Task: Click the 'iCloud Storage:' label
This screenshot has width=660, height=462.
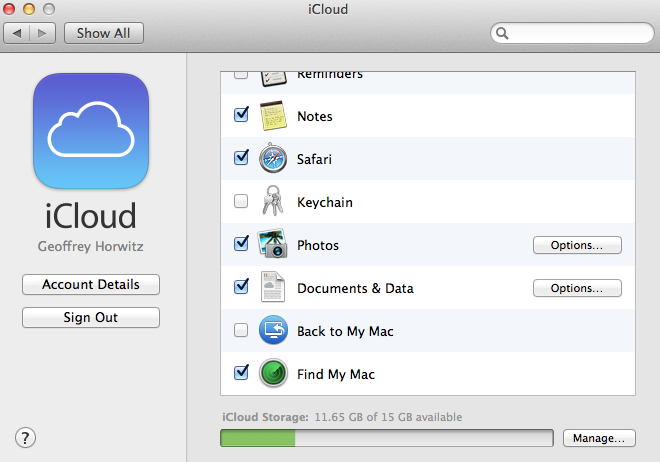Action: coord(265,417)
